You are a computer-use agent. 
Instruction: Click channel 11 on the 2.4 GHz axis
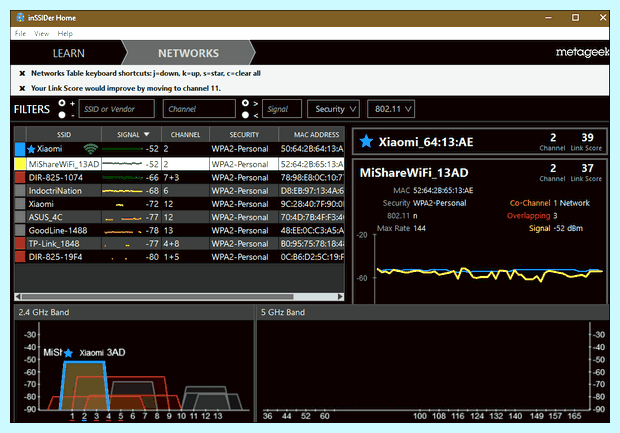tap(193, 416)
